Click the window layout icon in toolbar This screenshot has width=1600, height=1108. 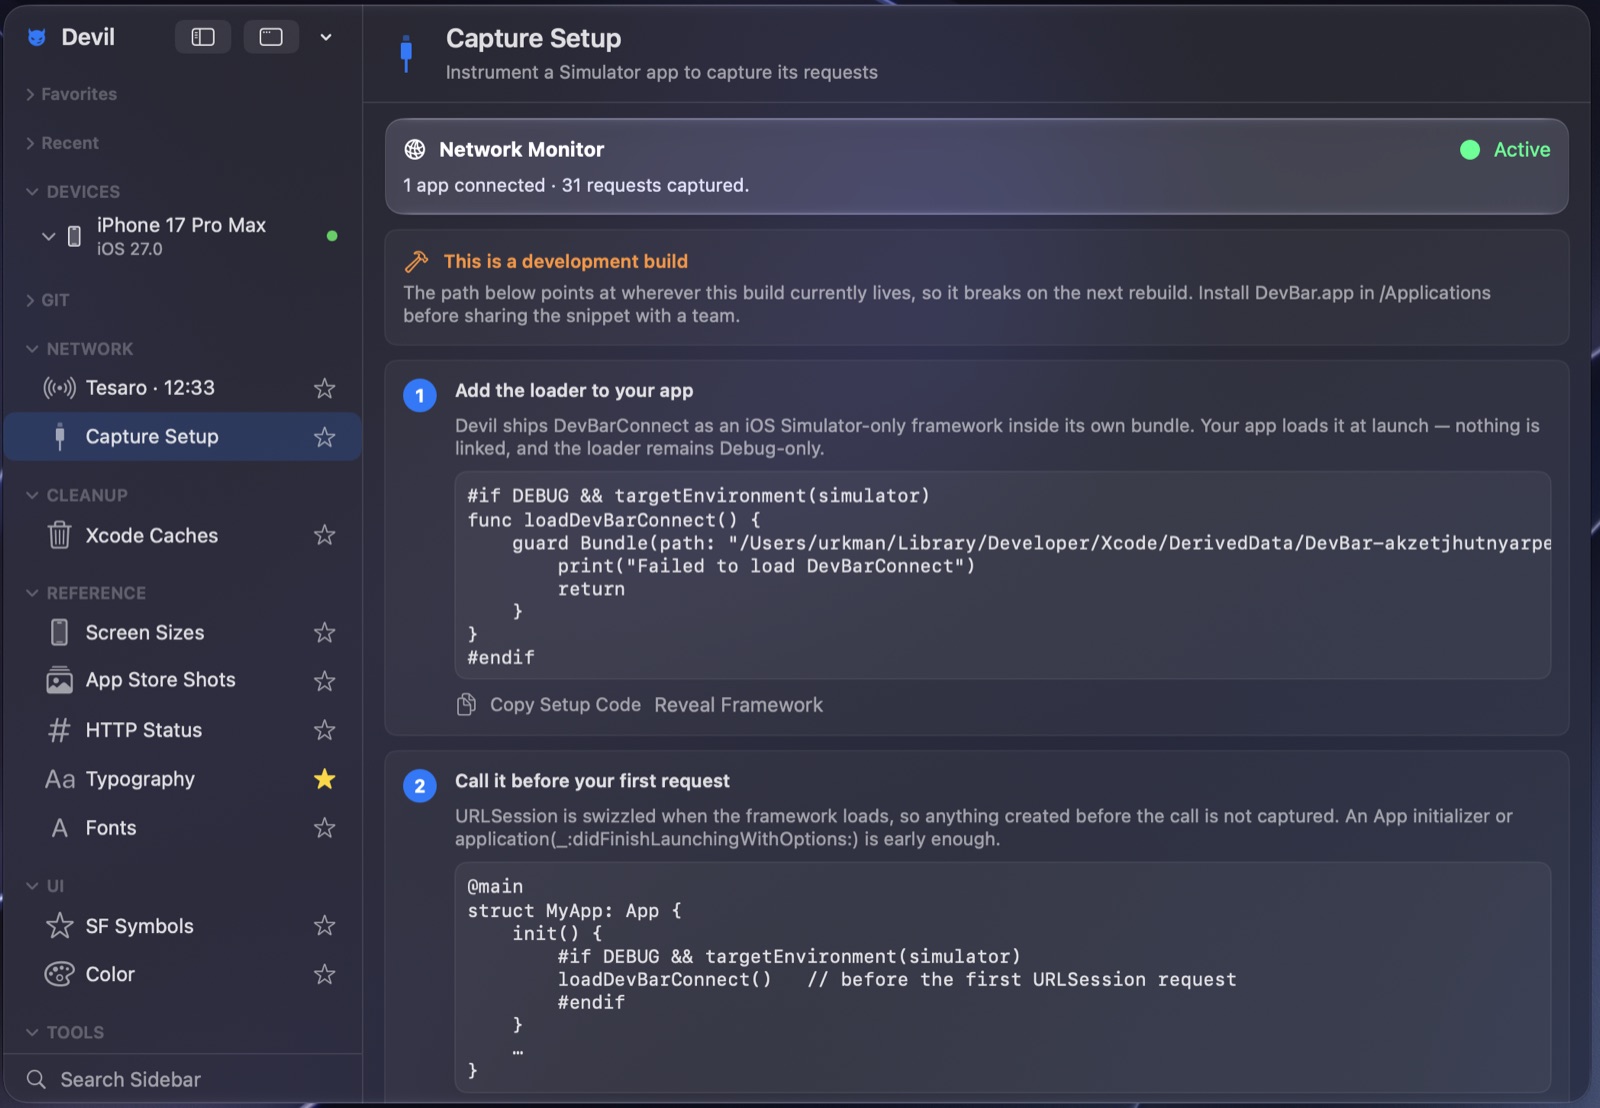click(x=271, y=37)
